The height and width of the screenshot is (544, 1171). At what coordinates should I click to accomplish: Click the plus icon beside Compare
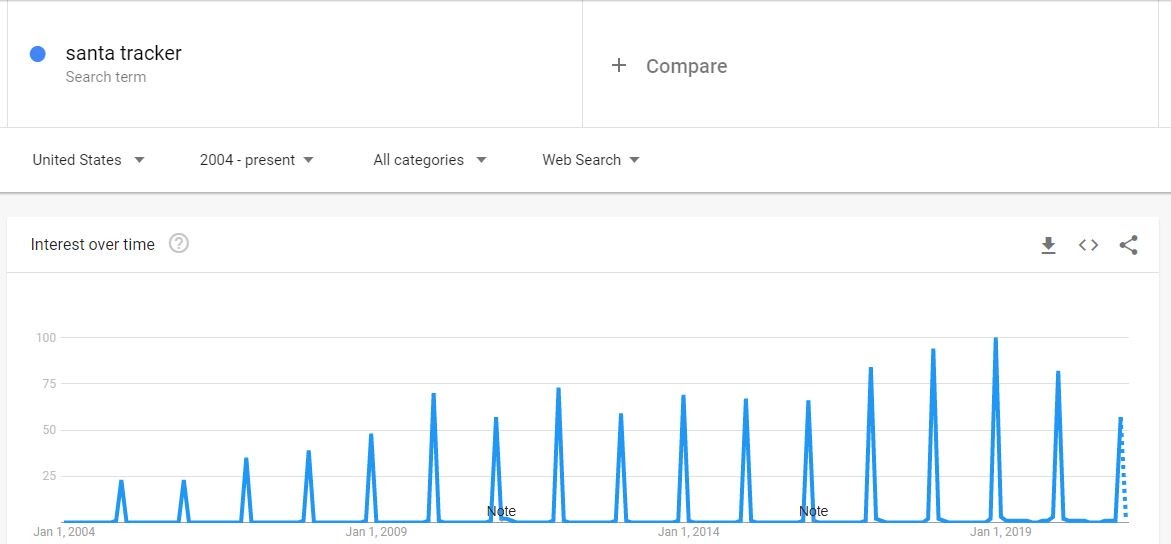[618, 66]
